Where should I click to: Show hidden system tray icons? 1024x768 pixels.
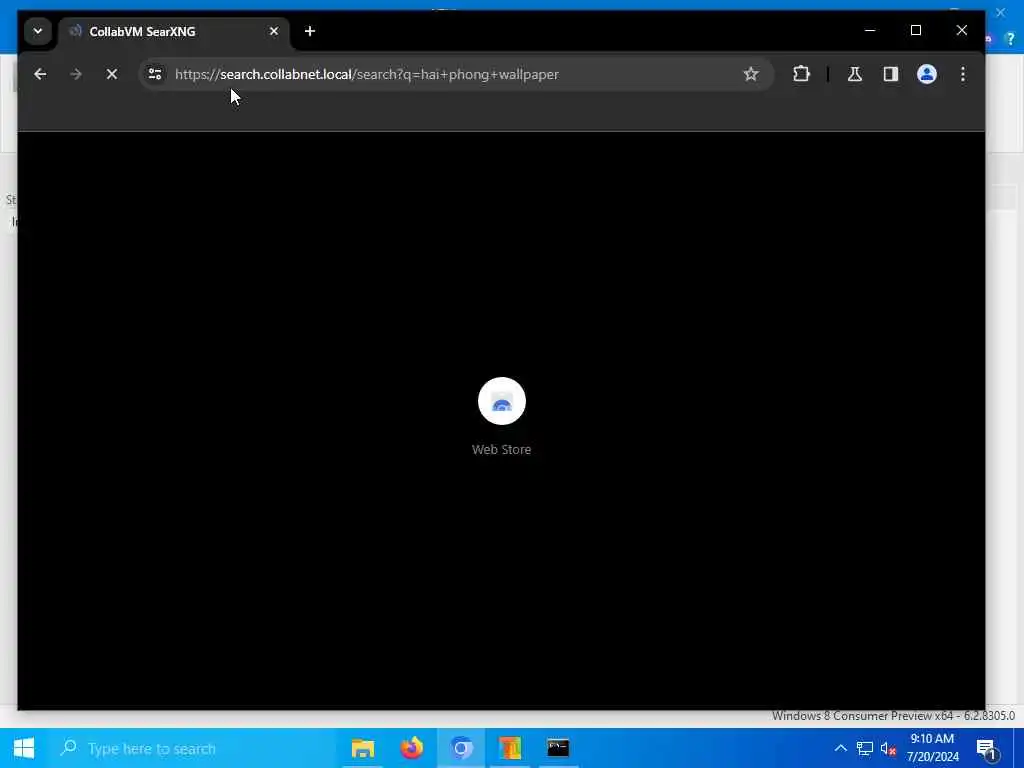coord(840,748)
